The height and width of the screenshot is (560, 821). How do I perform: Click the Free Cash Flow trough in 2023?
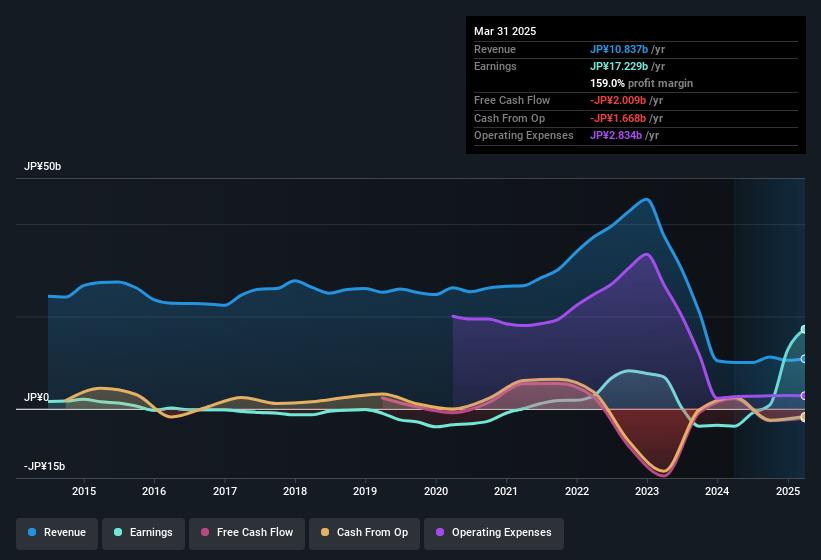[664, 475]
